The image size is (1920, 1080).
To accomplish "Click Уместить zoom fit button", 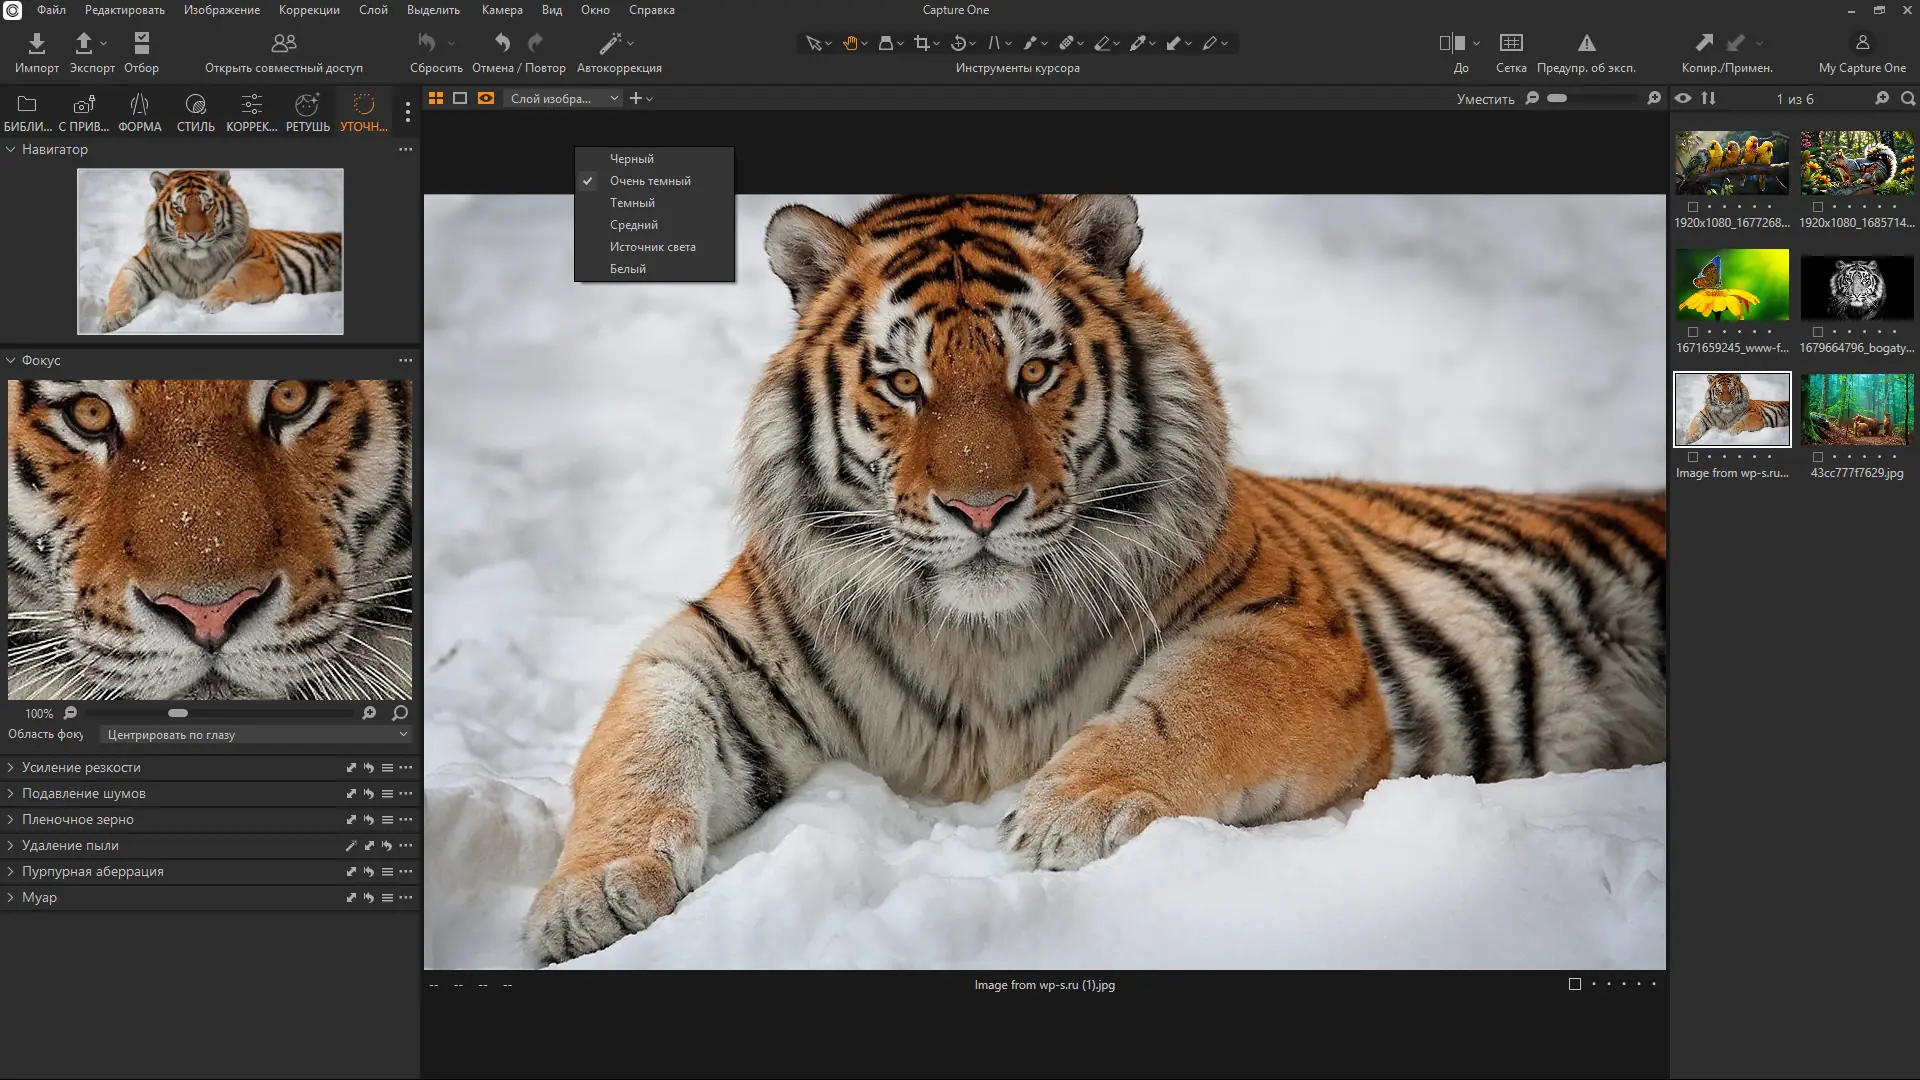I will point(1484,98).
